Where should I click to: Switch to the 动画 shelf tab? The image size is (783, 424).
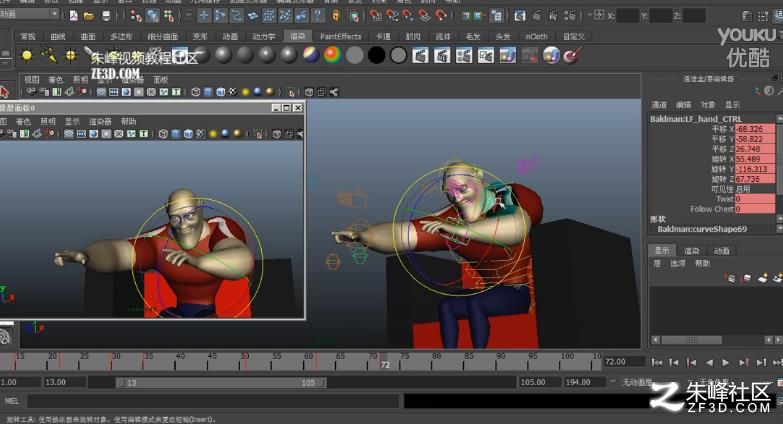pos(230,36)
